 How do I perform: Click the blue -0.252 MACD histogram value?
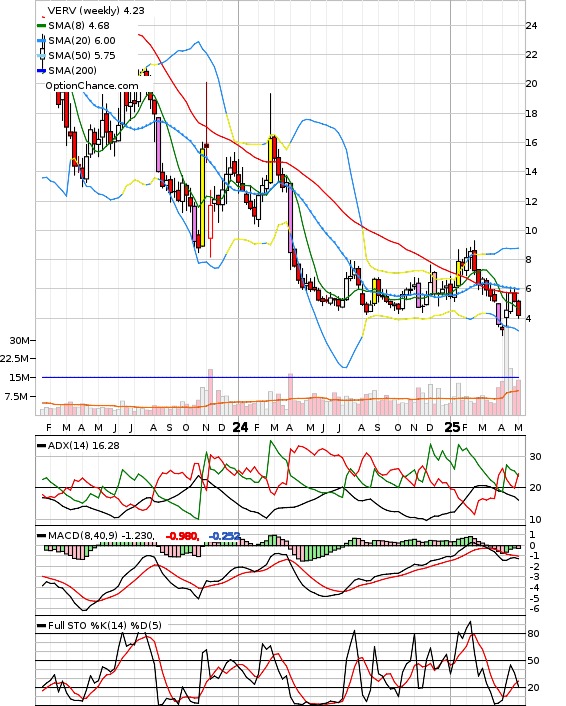[x=224, y=536]
